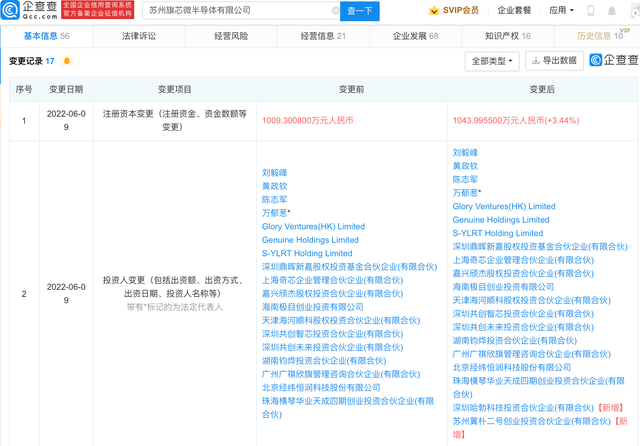Screen dimensions: 640x446
Task: Open S-YLRT Holding Limited in 变更后 column
Action: pyautogui.click(x=498, y=234)
